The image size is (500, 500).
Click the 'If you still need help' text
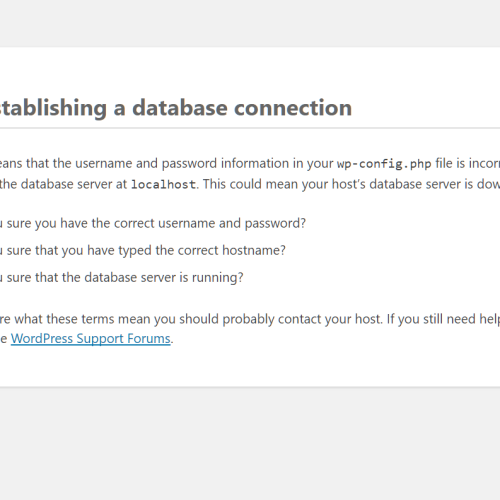click(x=443, y=319)
